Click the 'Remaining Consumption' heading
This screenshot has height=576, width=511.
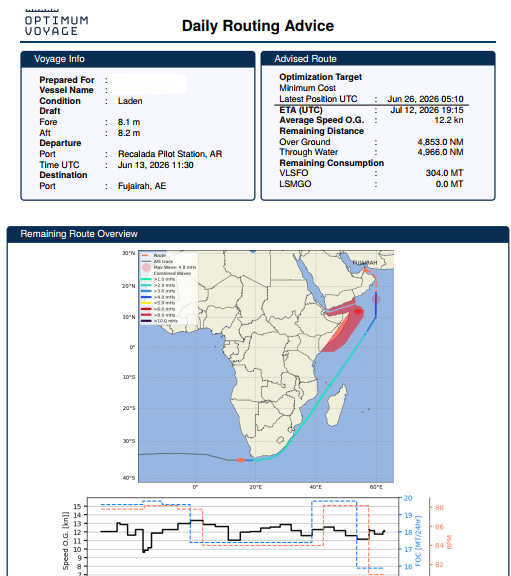(332, 163)
